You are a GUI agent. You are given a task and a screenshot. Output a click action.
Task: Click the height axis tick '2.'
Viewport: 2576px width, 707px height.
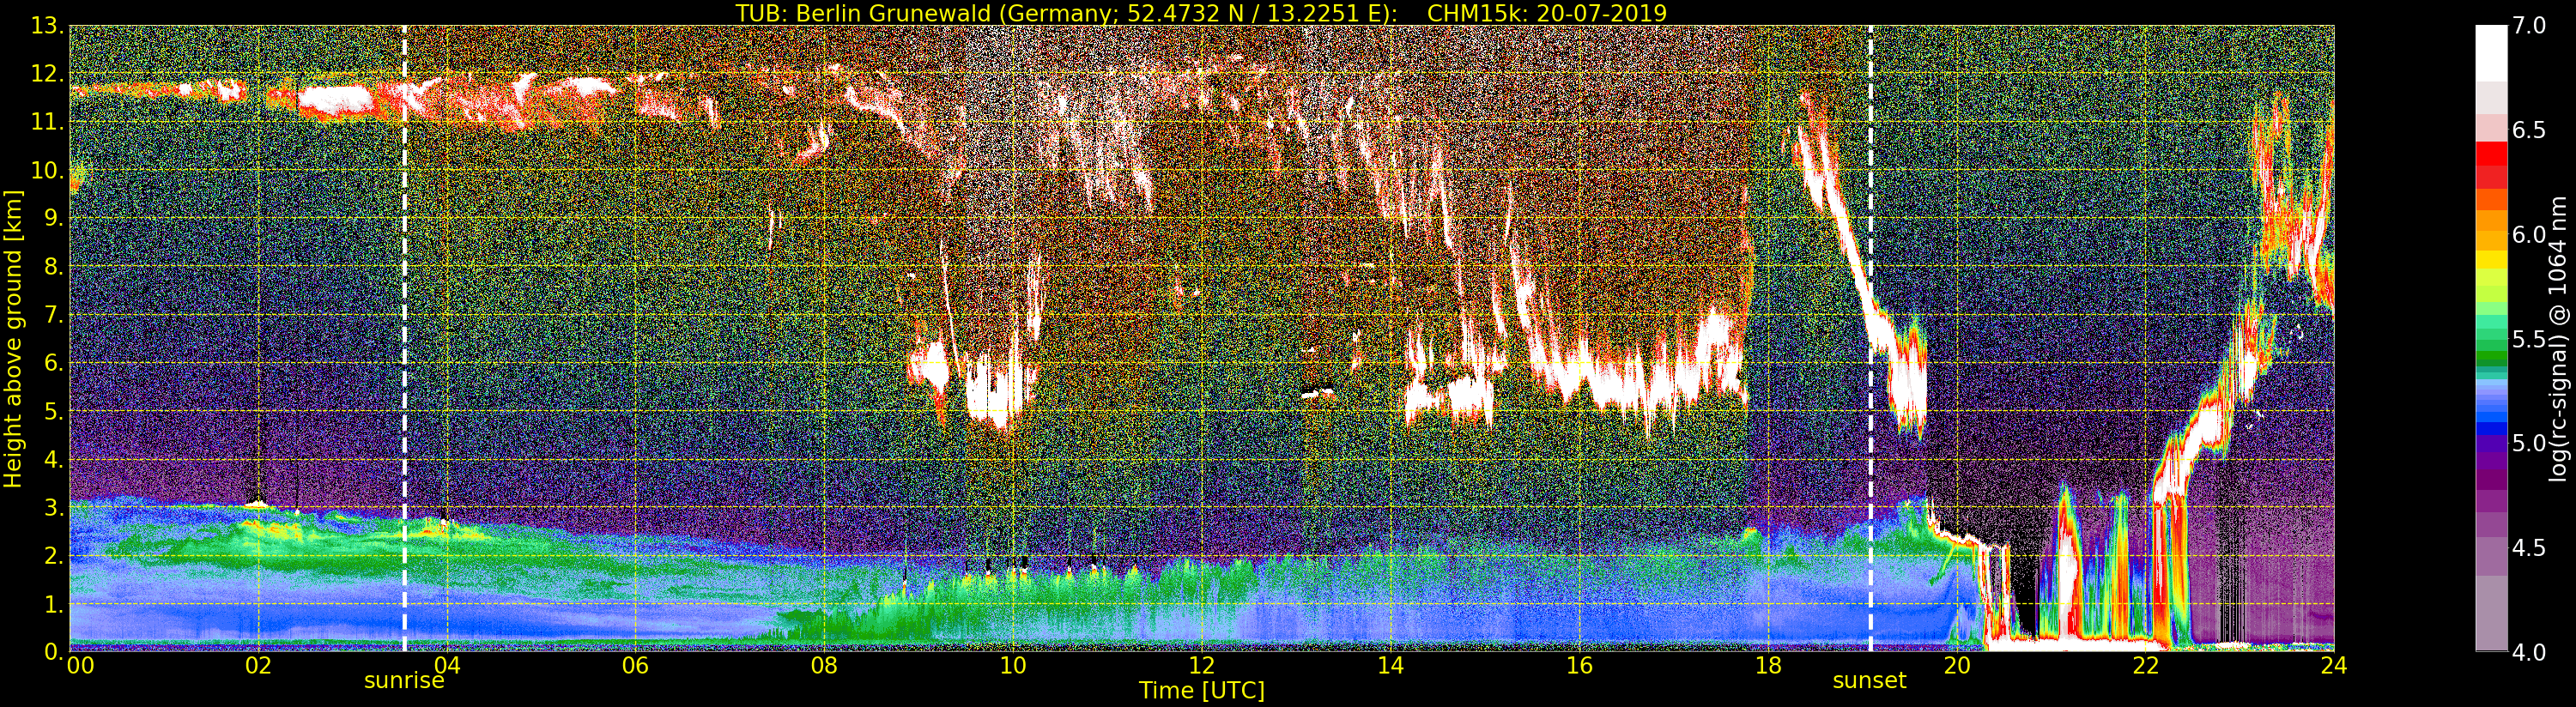coord(52,556)
